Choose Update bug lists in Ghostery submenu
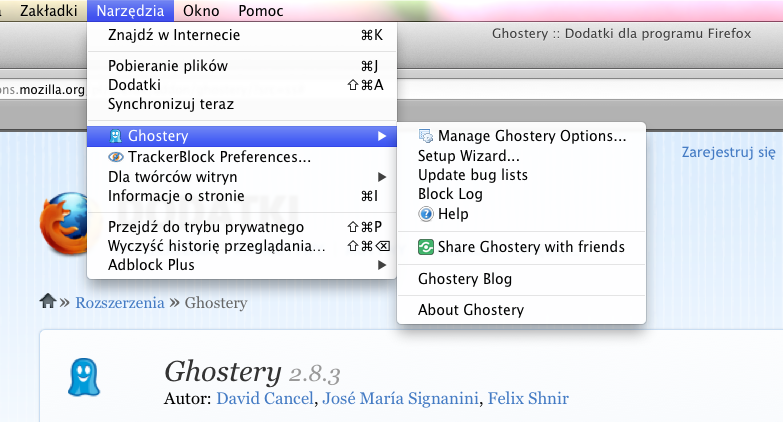Viewport: 783px width, 422px height. tap(472, 175)
